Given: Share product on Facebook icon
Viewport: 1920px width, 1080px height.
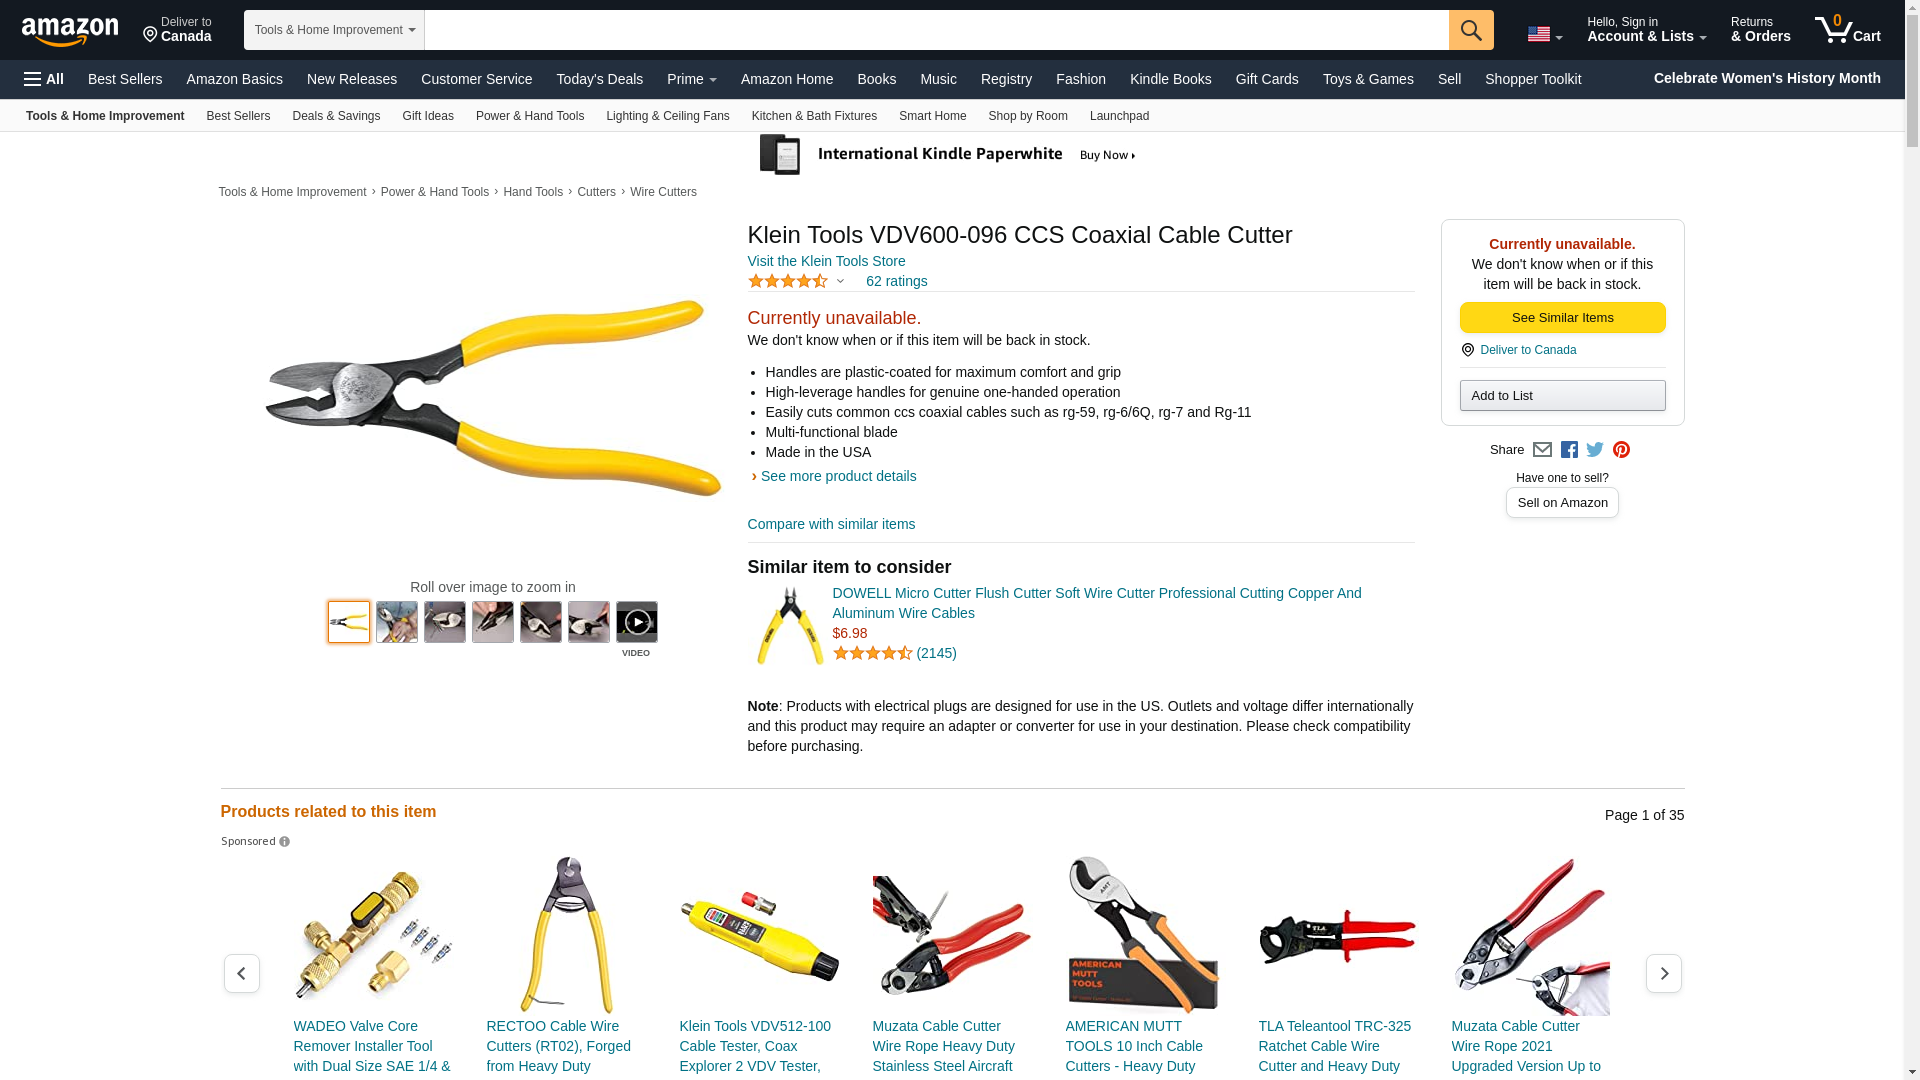Looking at the screenshot, I should tap(1569, 450).
